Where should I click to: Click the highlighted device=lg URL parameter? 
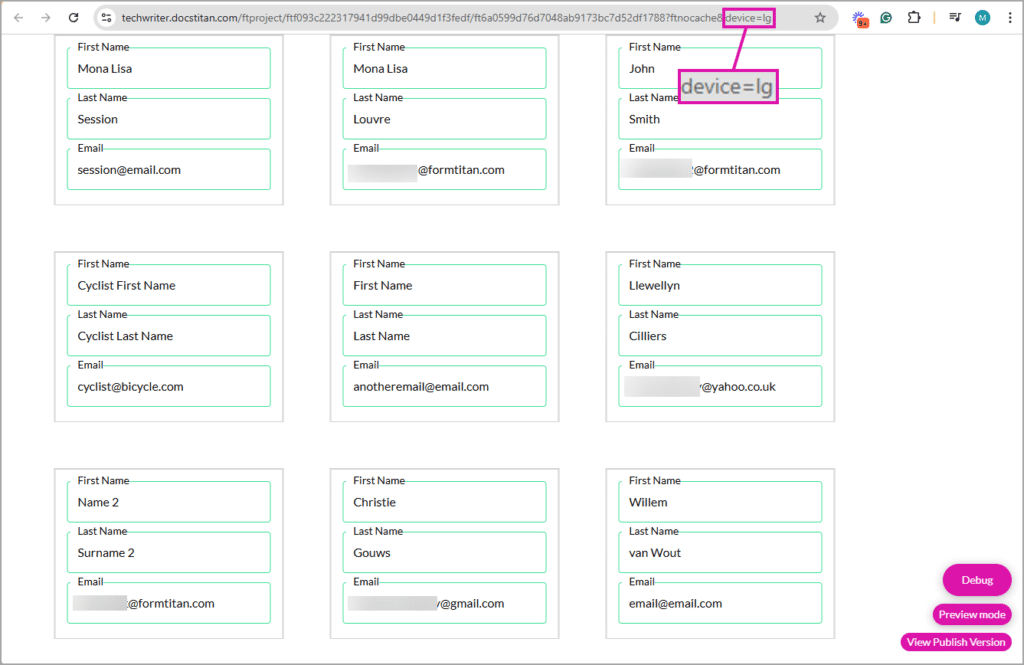[748, 17]
